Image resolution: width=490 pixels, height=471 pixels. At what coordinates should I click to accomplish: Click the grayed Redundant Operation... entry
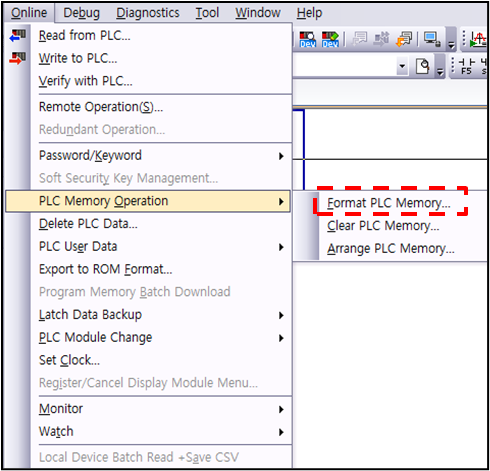[x=102, y=130]
